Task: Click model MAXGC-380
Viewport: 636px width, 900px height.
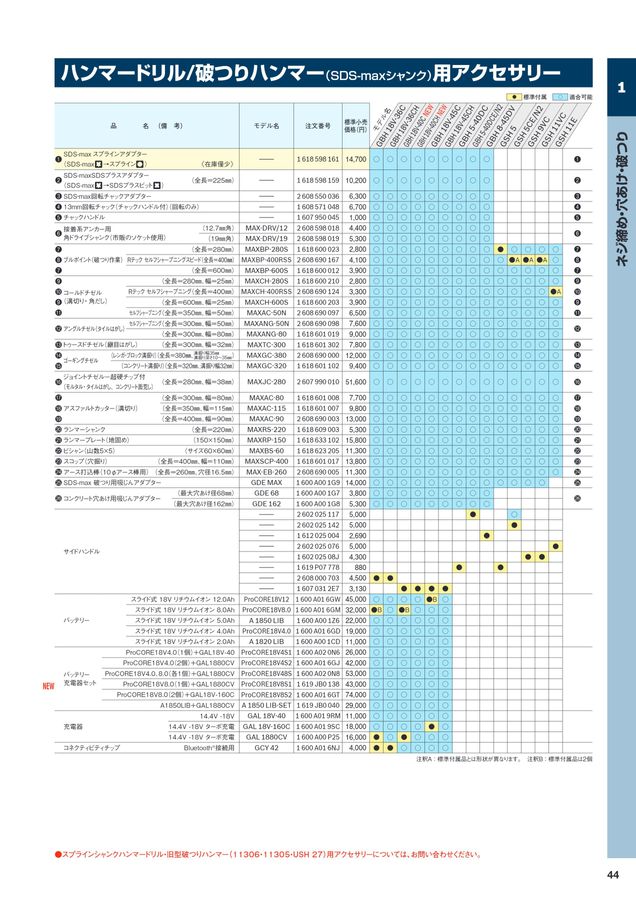Action: 266,355
